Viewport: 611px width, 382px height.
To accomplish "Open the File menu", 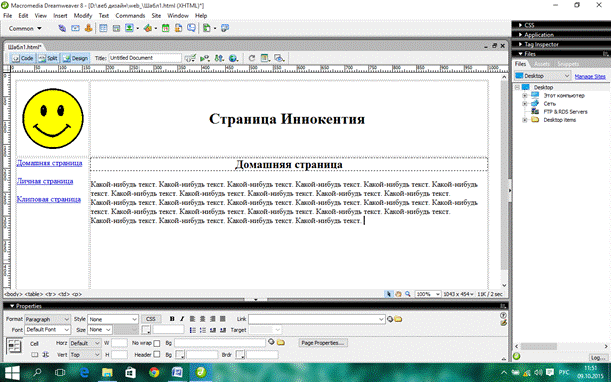I will [7, 16].
